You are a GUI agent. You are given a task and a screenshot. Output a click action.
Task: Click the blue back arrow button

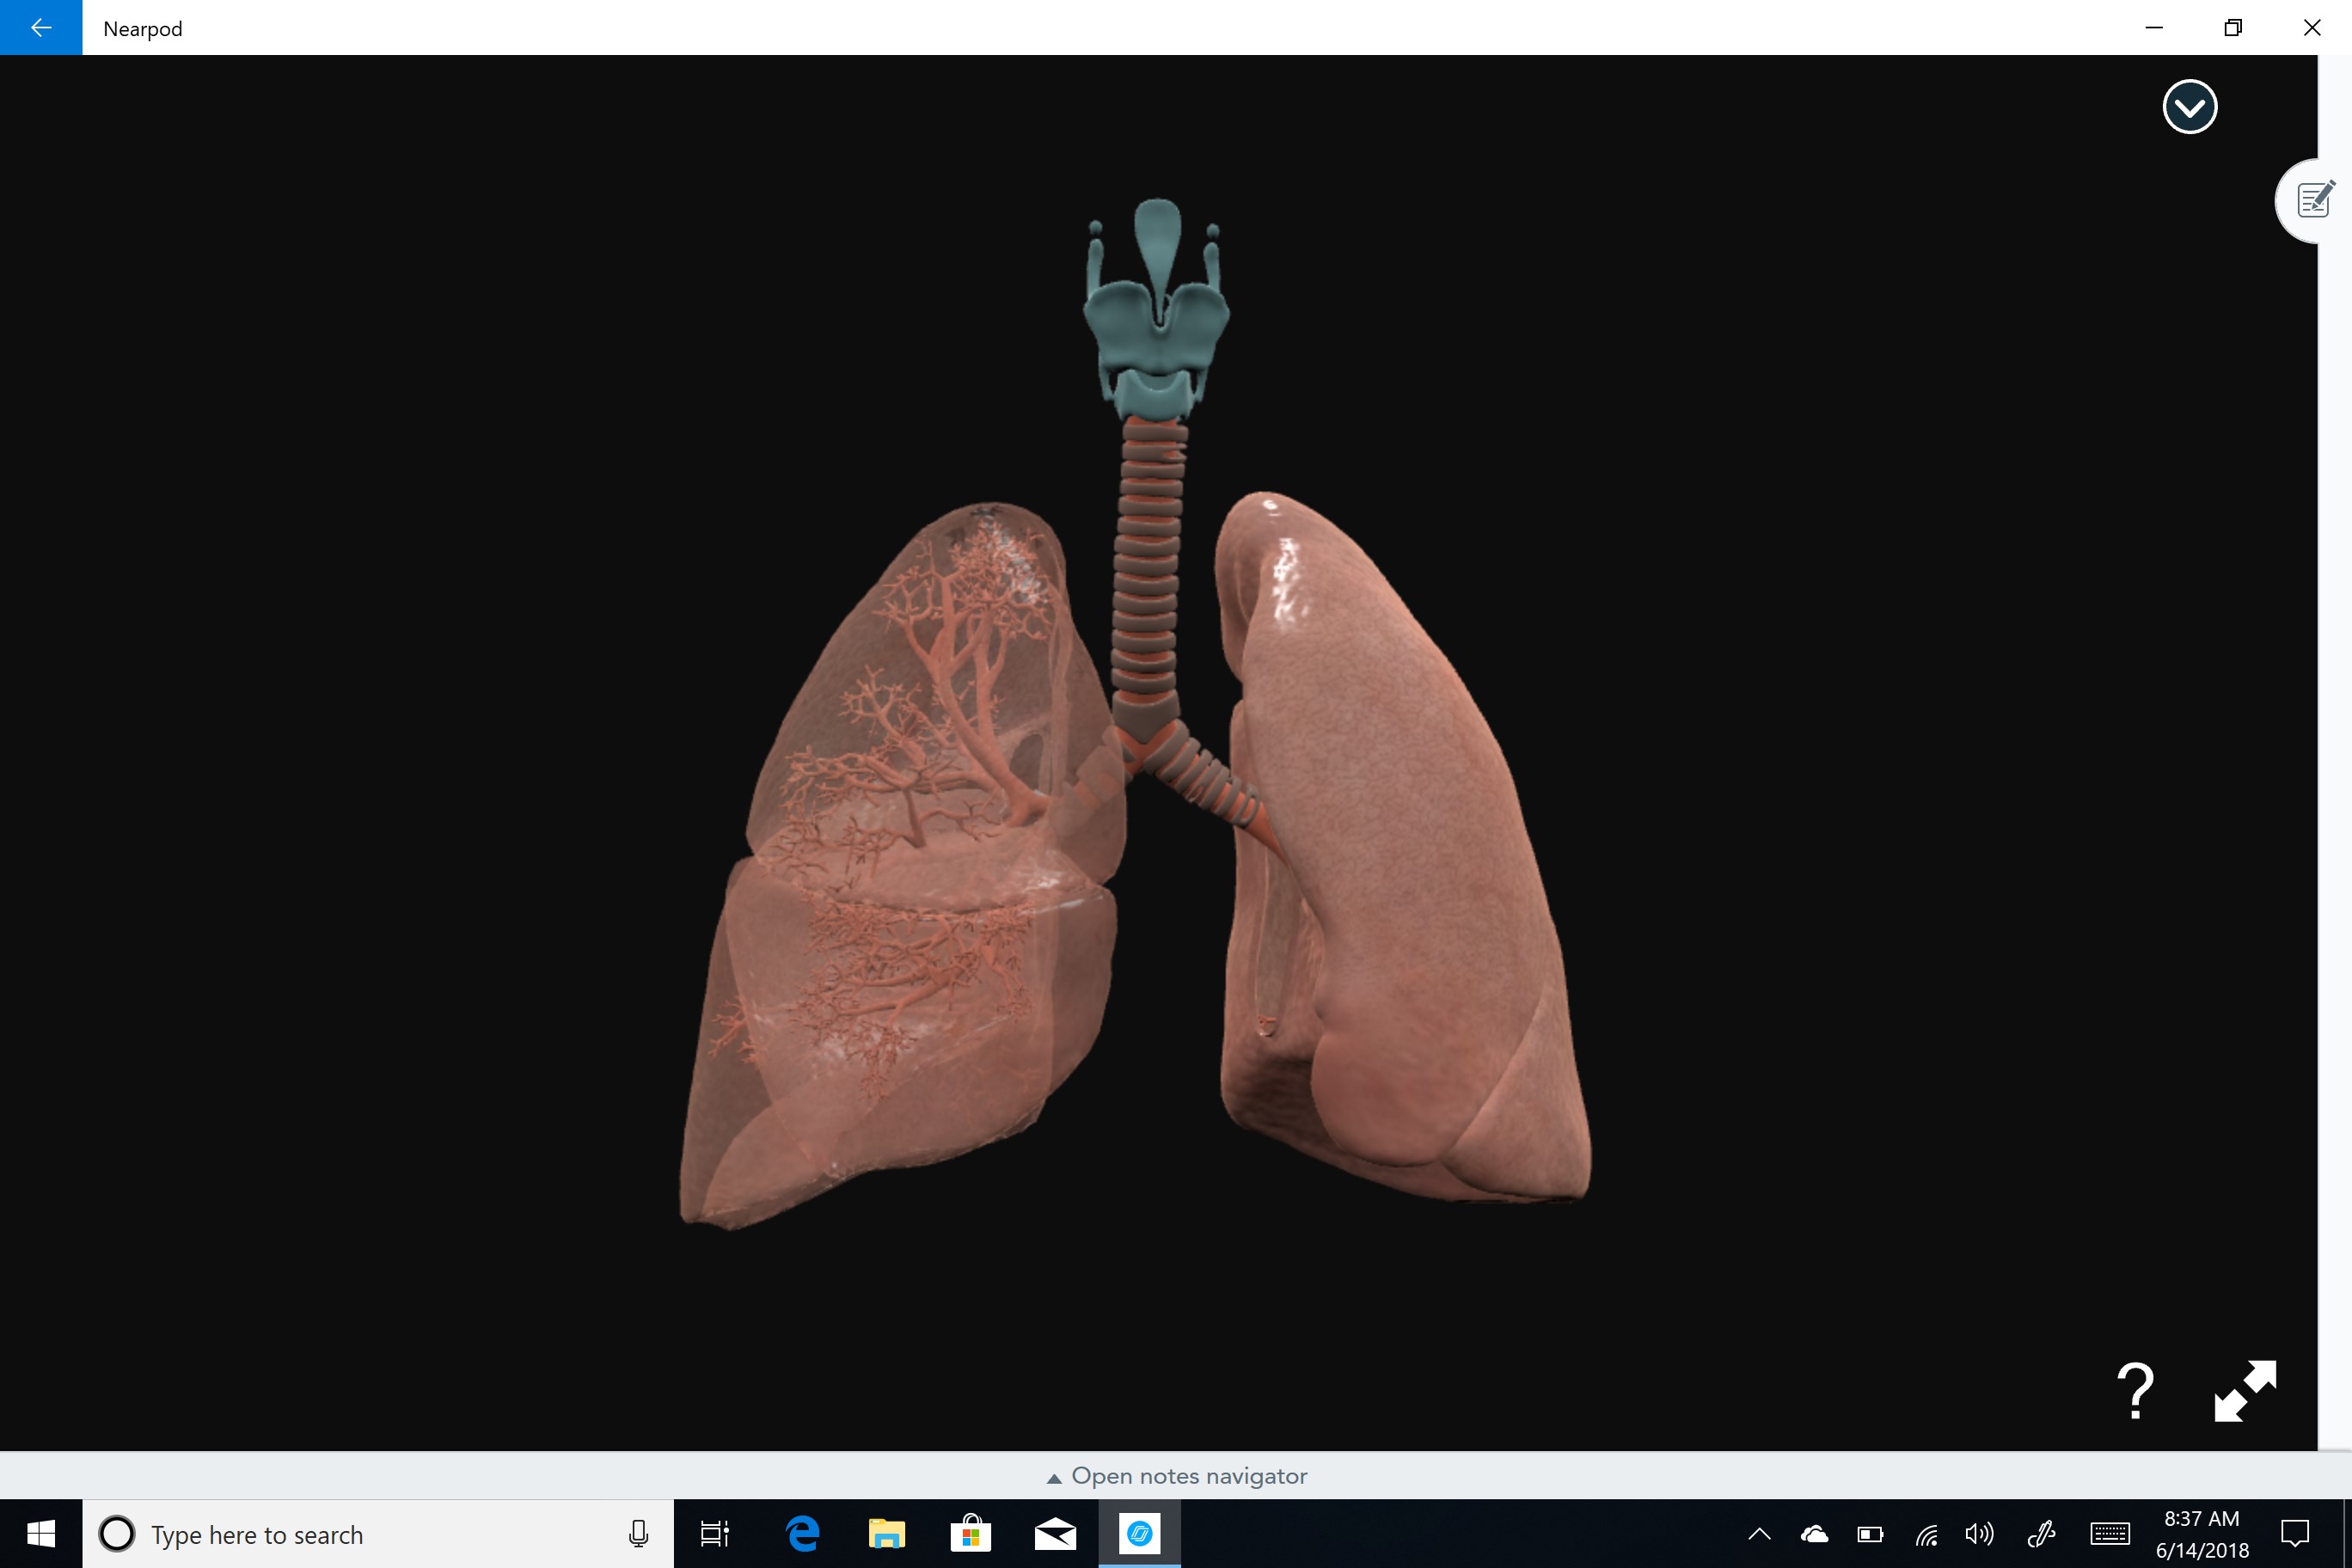[x=41, y=28]
